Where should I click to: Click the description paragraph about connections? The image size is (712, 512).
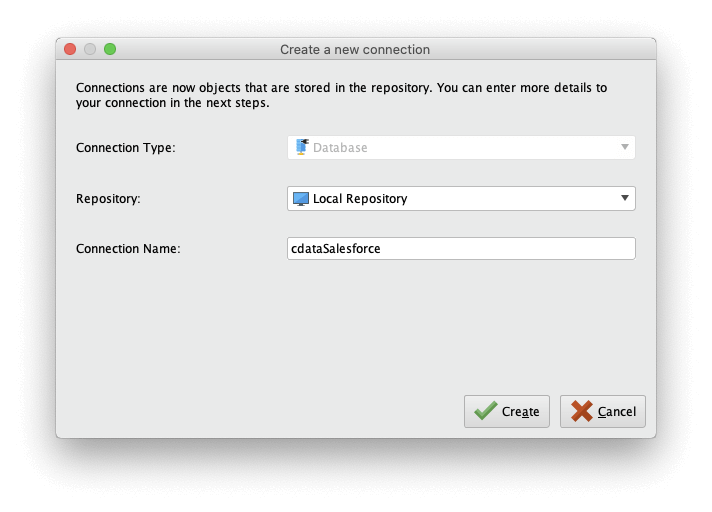[x=340, y=95]
